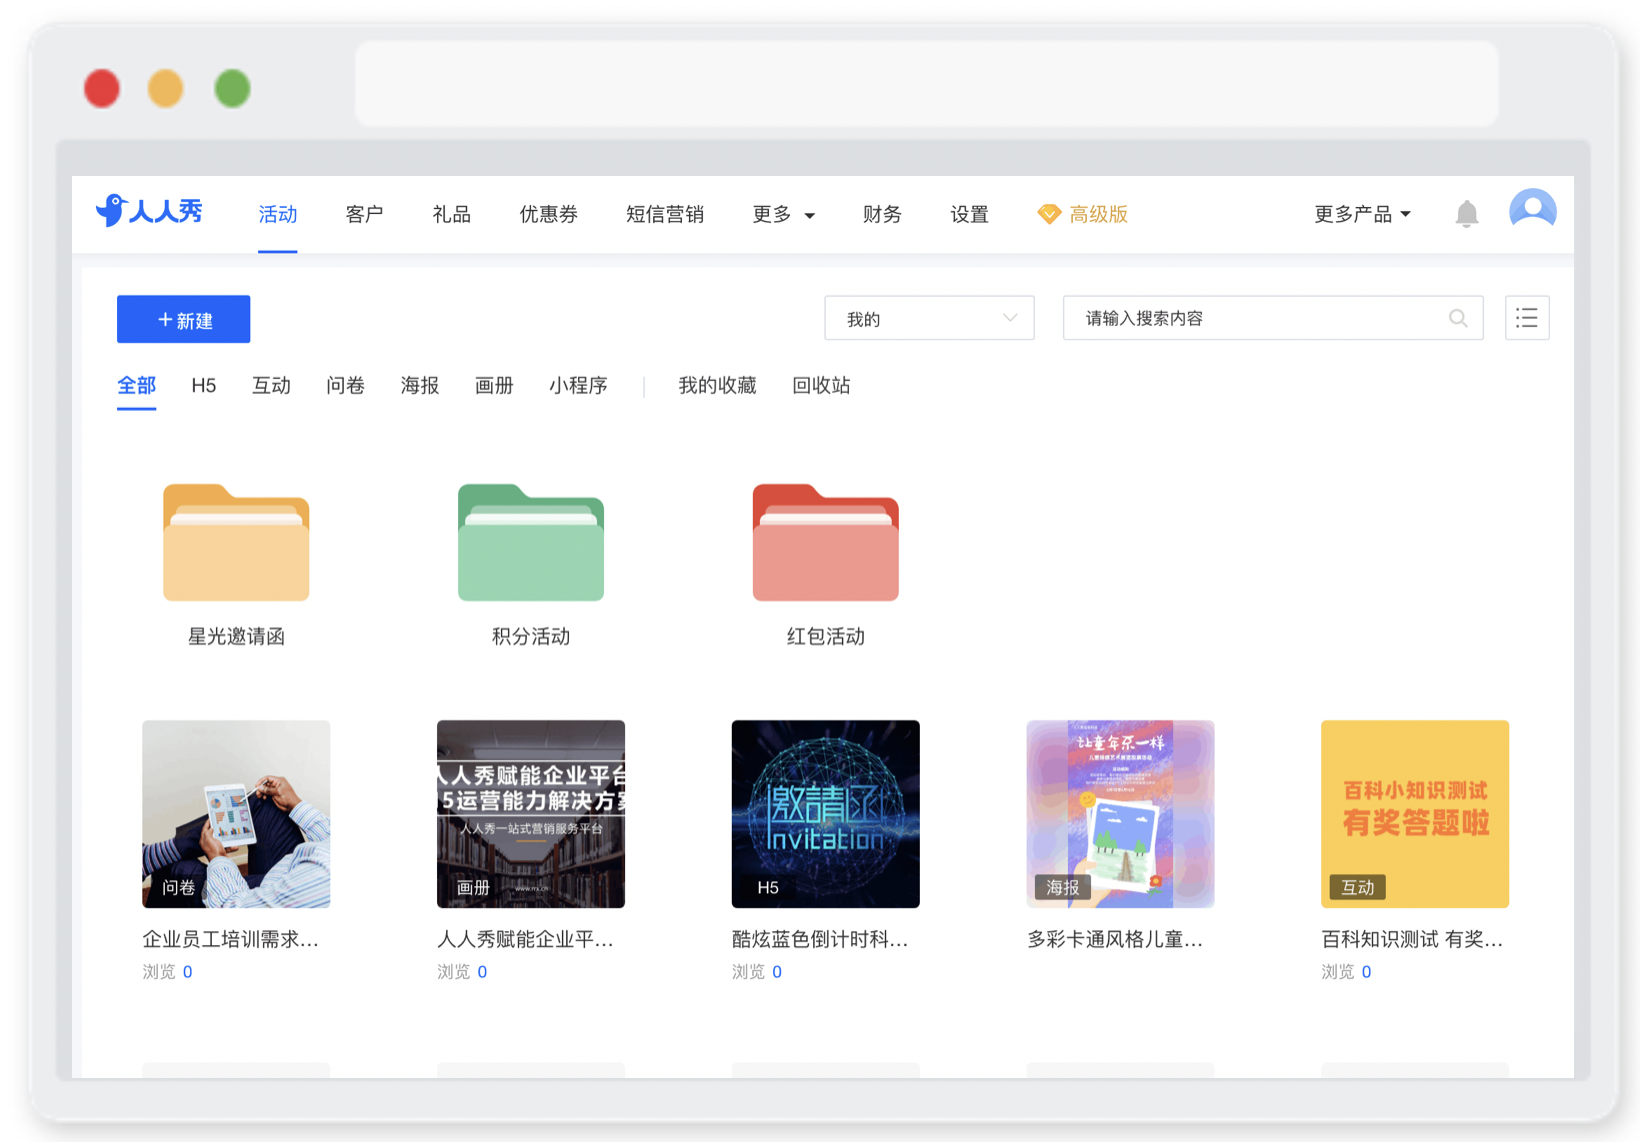Switch to list view icon
Viewport: 1640px width, 1142px height.
point(1527,318)
